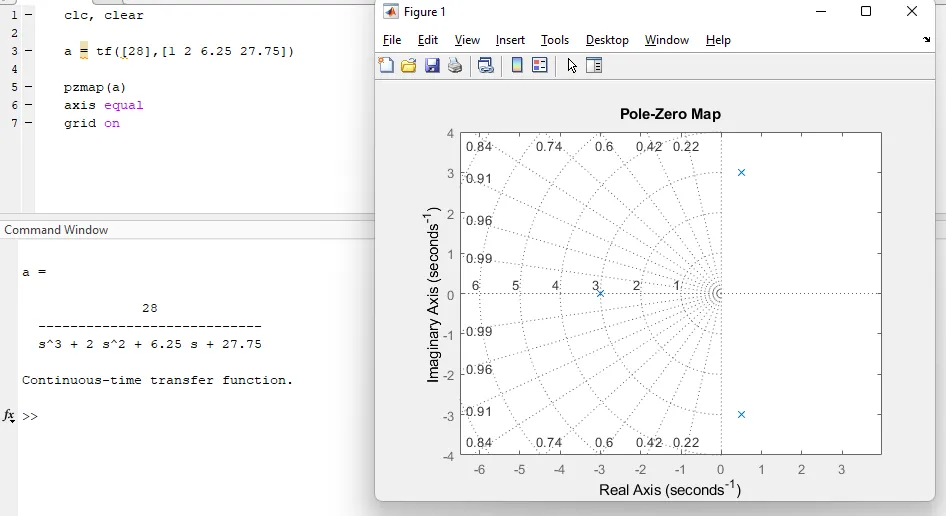Enable the Edit Plot arrow tool
946x516 pixels.
(572, 66)
